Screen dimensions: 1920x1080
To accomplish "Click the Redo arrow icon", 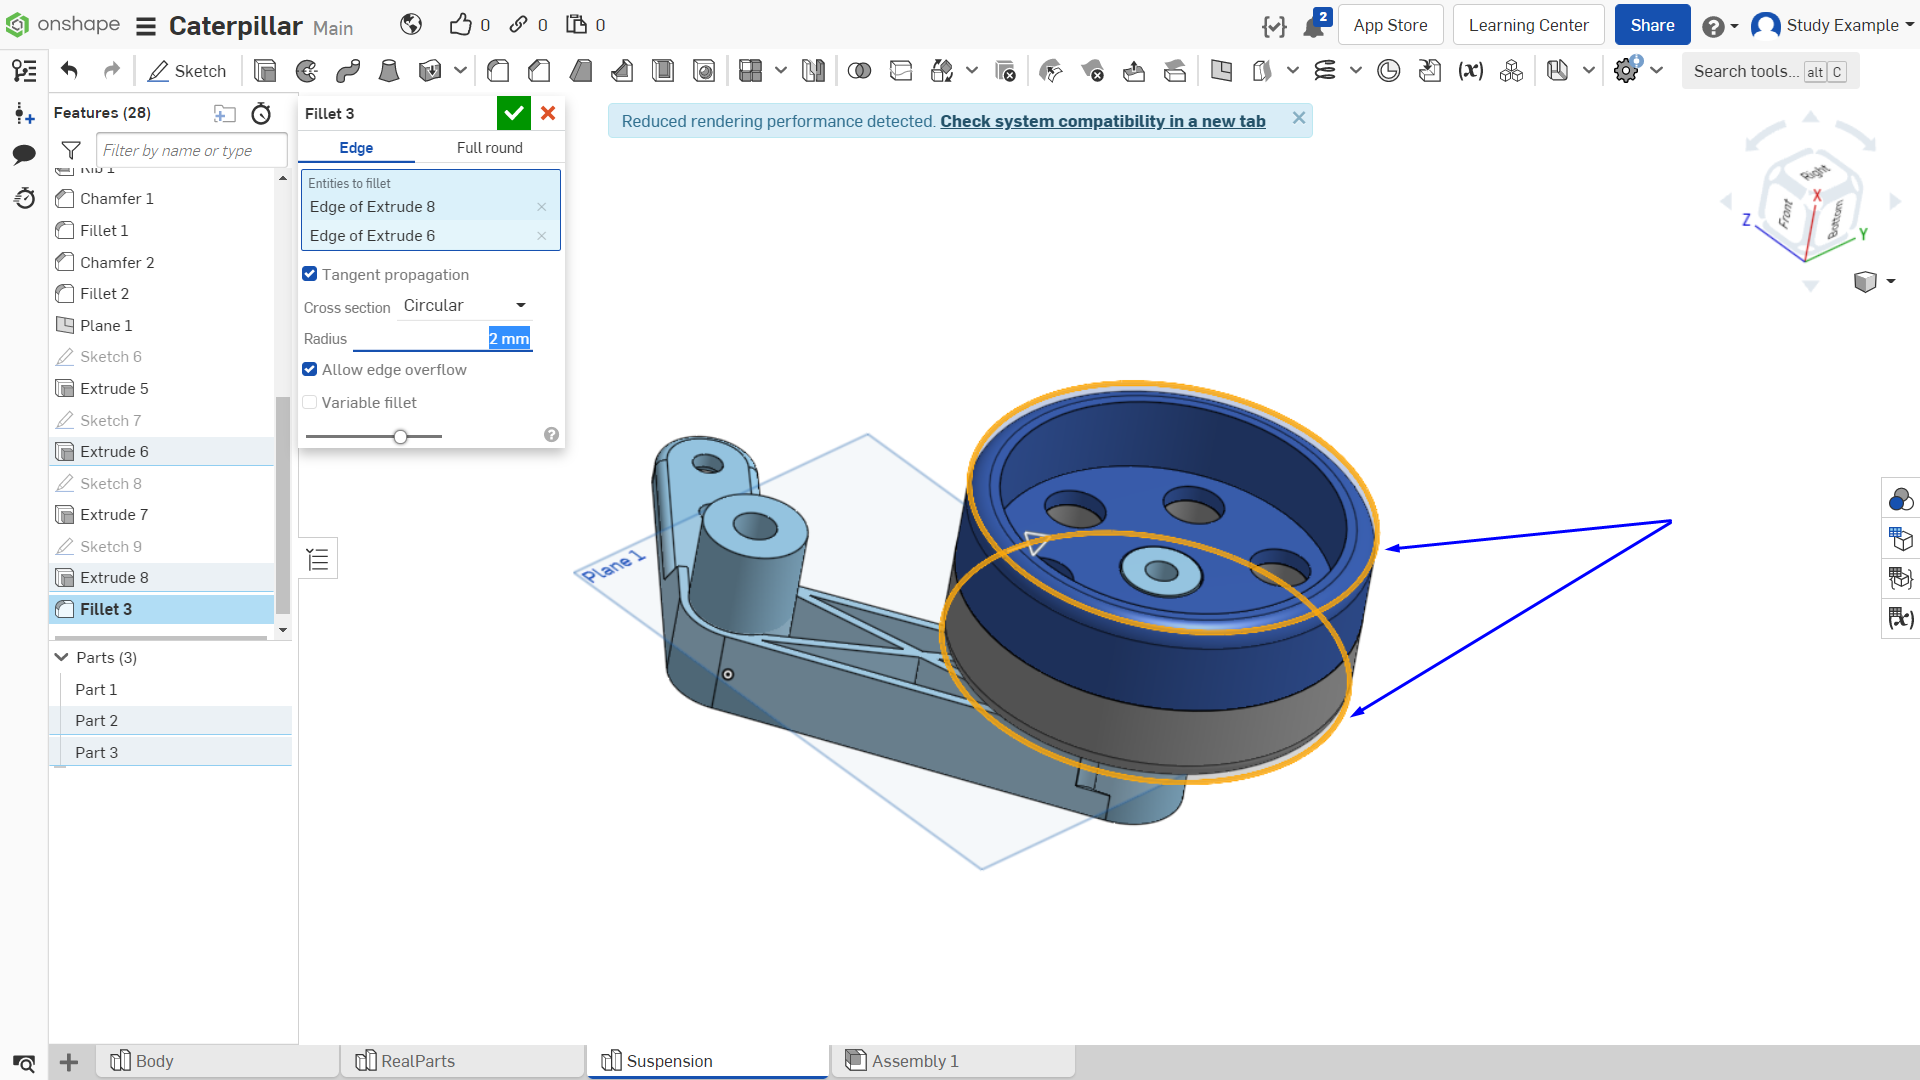I will 112,70.
